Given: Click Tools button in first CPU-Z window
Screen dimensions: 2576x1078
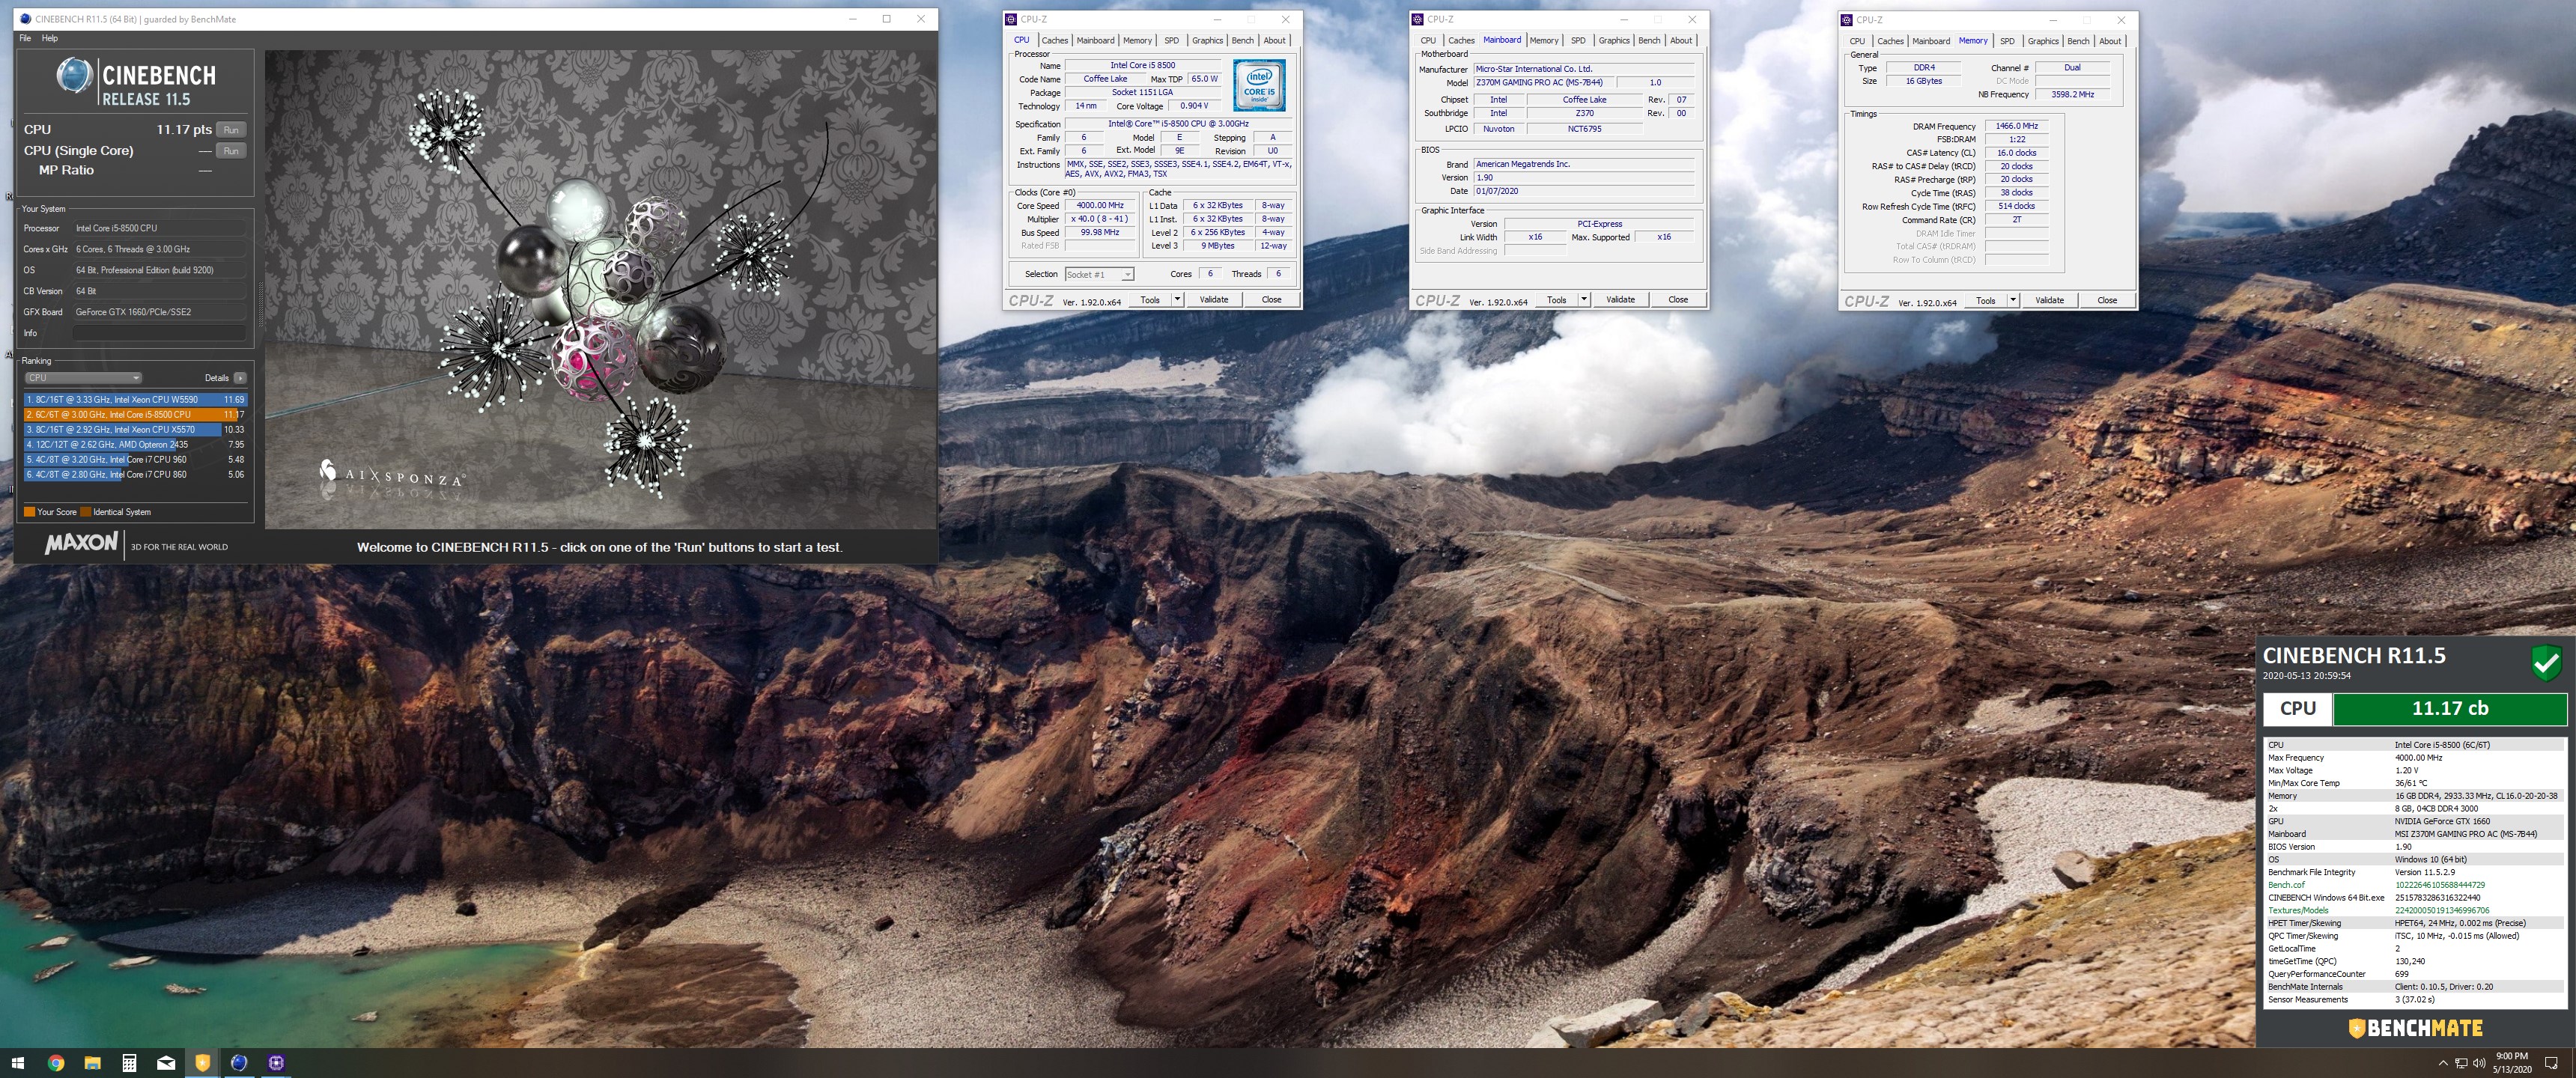Looking at the screenshot, I should pos(1150,299).
